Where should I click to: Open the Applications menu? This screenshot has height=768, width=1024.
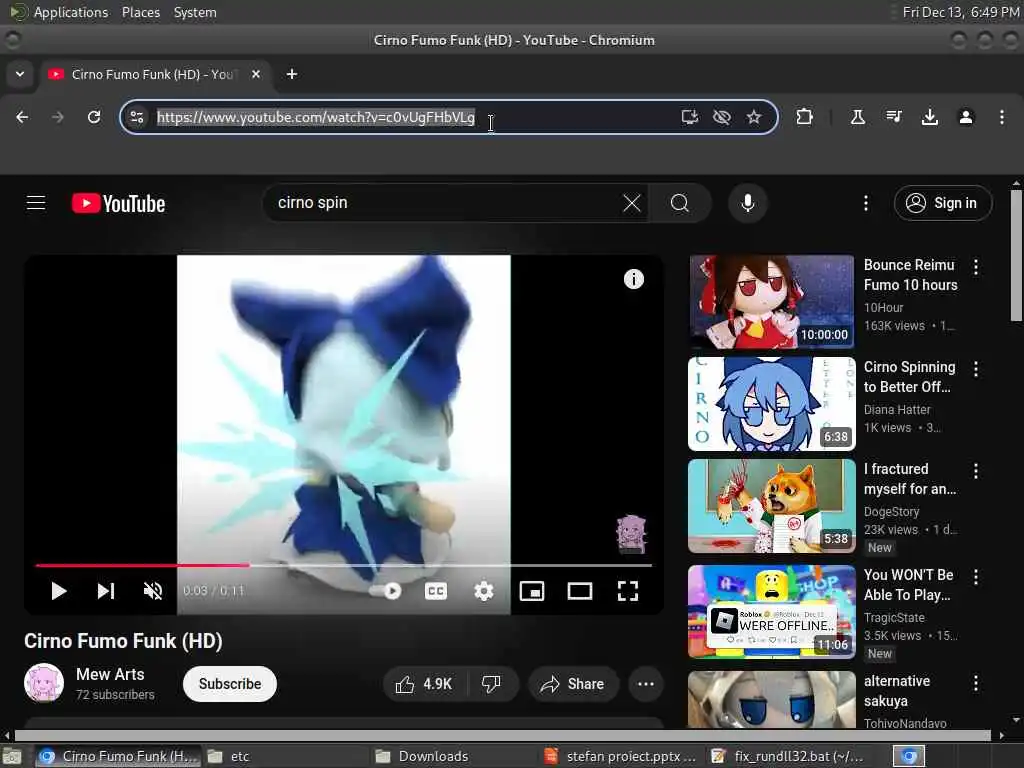pos(71,12)
